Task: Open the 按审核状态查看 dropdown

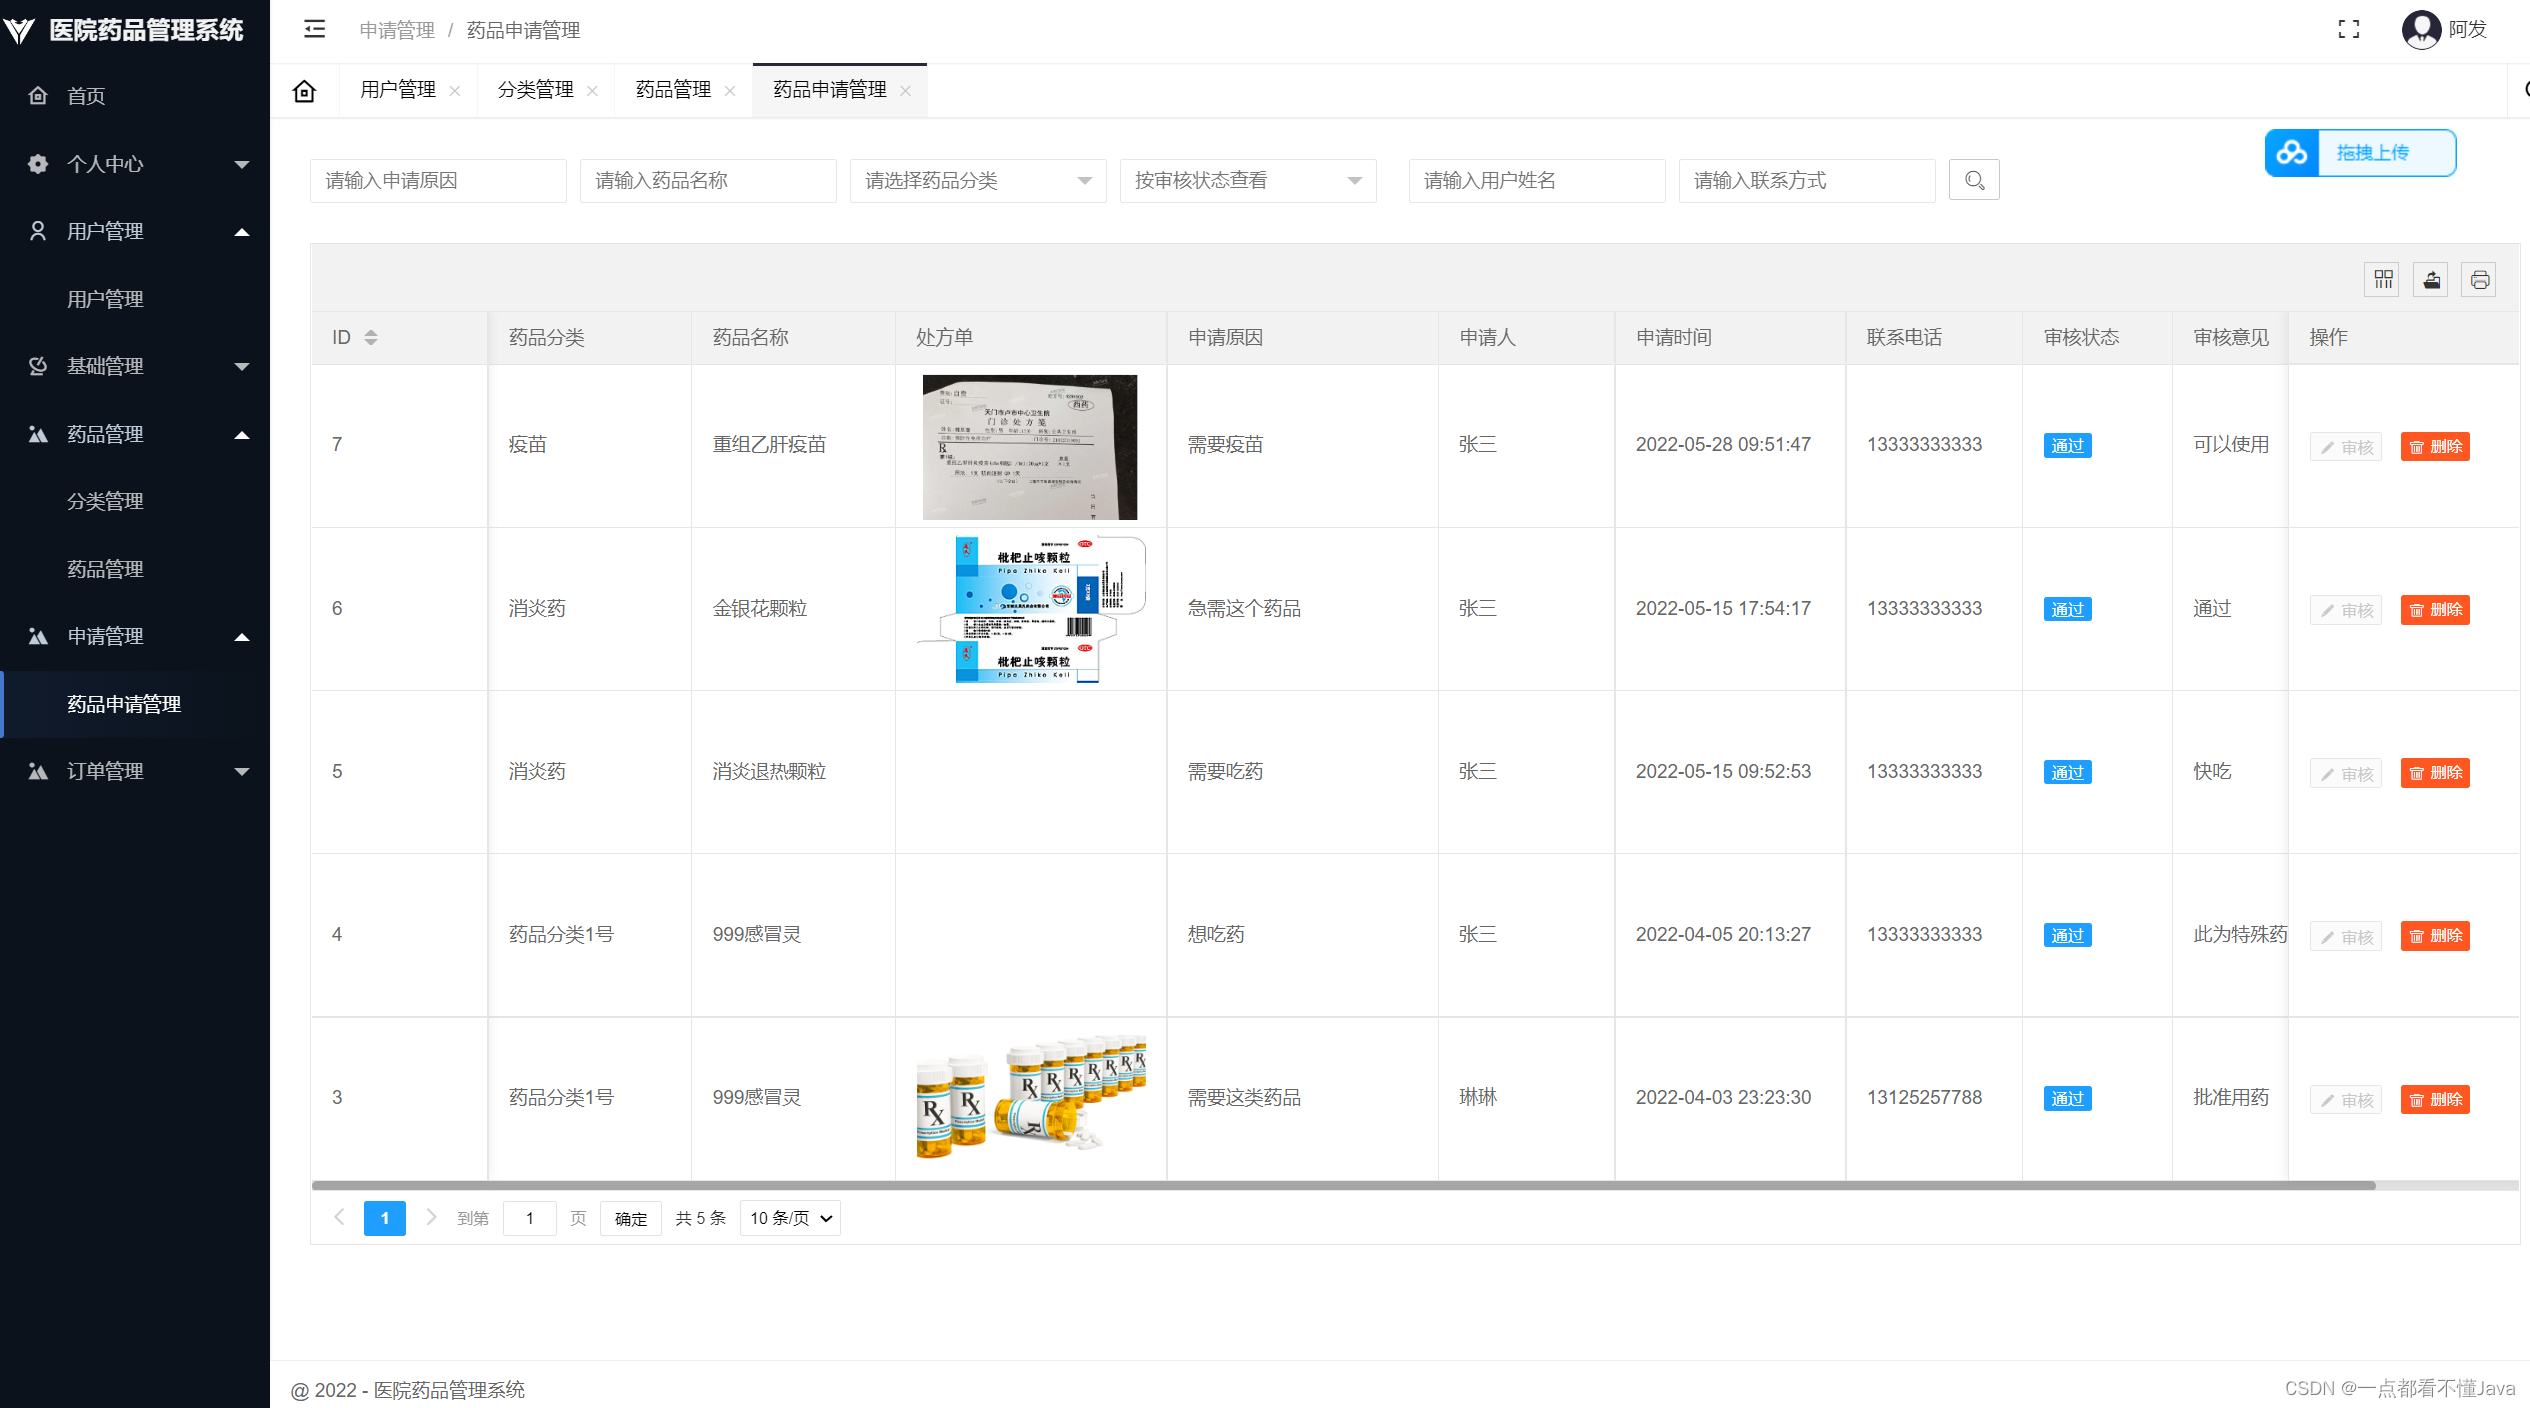Action: click(1247, 180)
